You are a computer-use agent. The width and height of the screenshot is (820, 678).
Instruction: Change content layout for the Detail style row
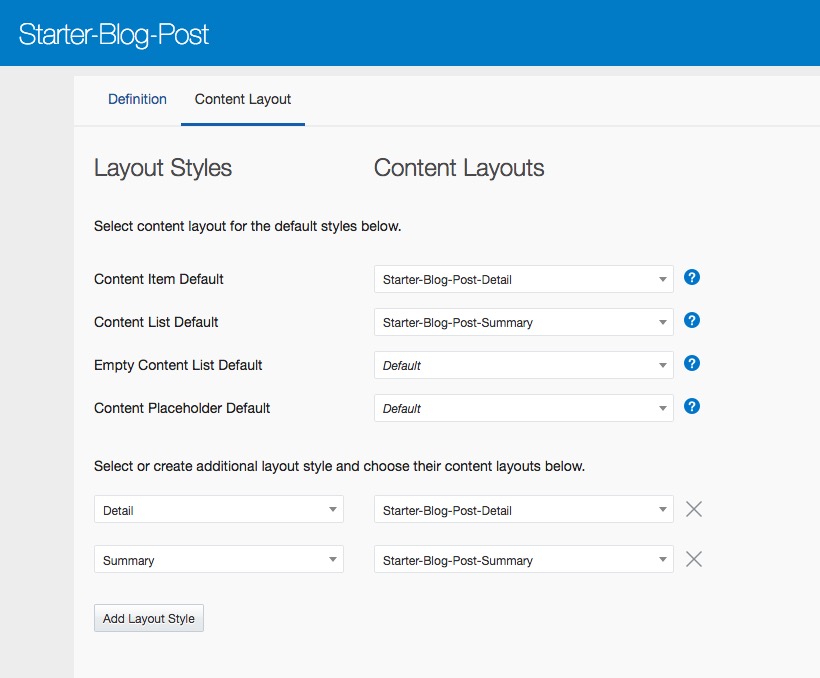point(523,510)
